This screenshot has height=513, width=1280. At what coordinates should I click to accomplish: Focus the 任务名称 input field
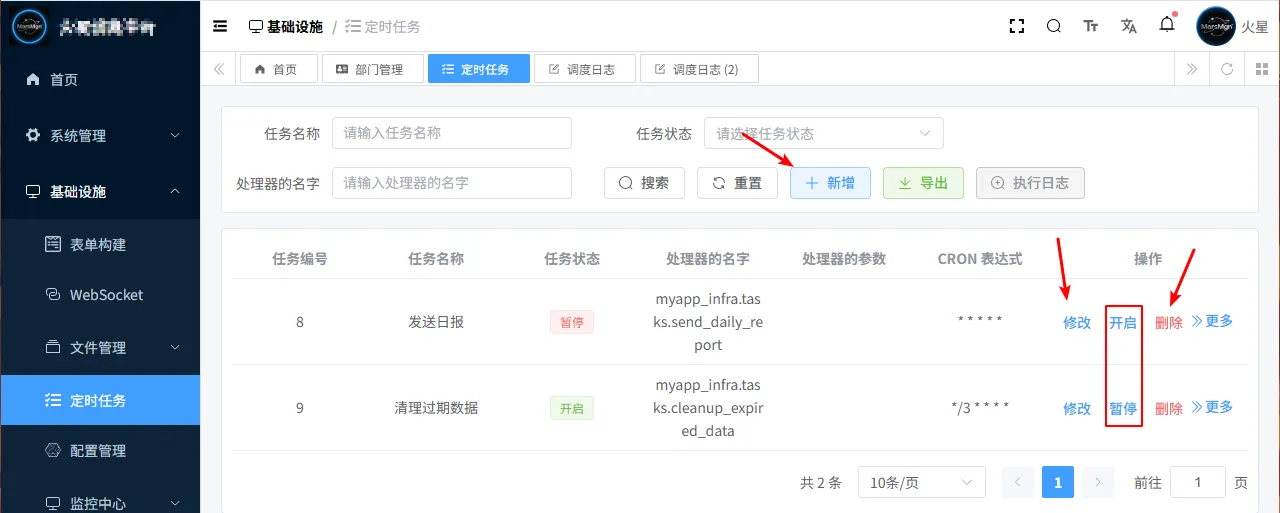(452, 133)
